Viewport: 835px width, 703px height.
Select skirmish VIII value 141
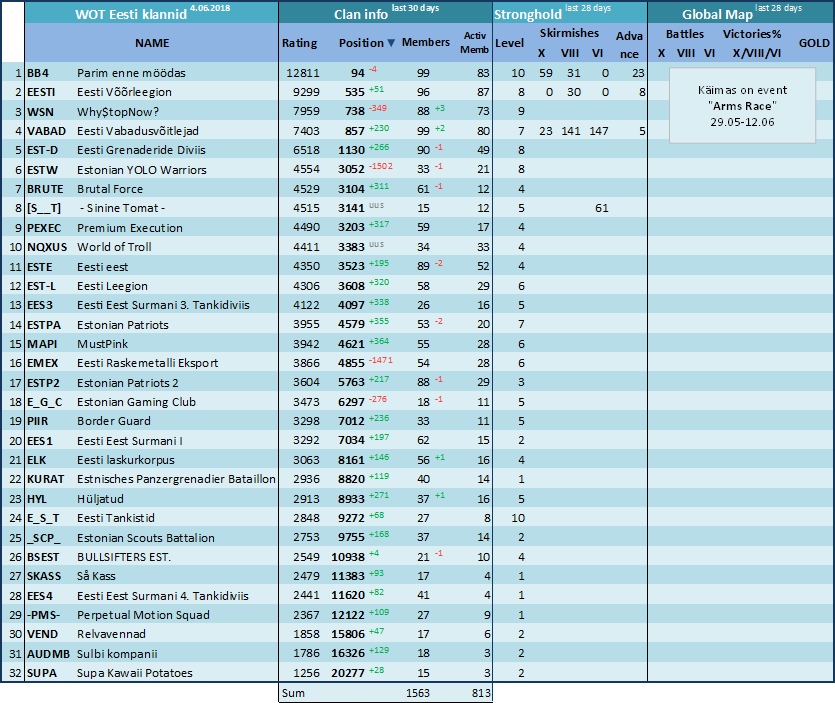click(570, 131)
